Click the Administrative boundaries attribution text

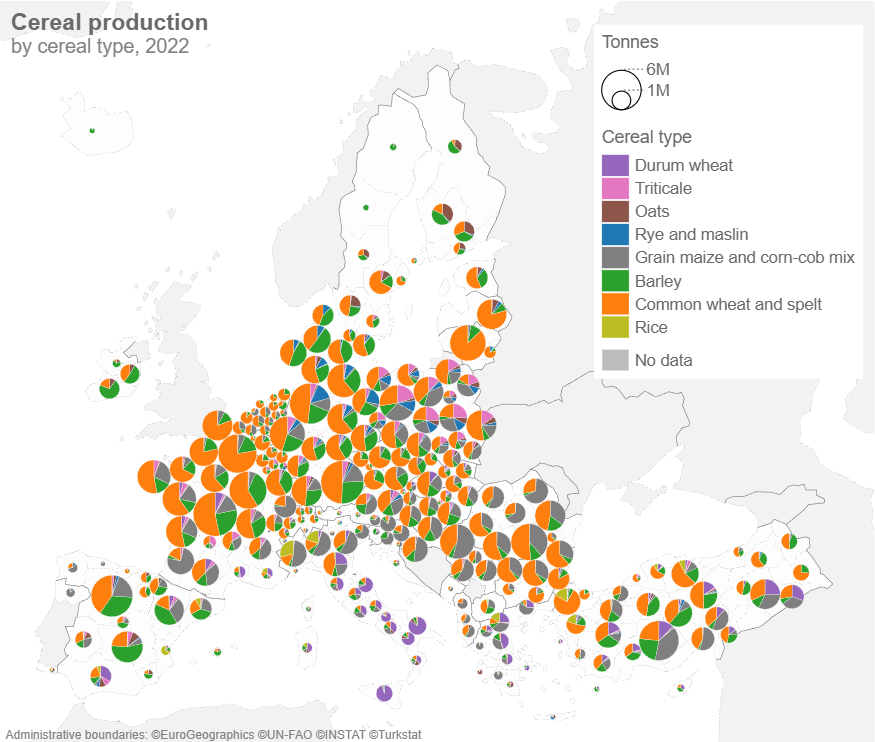coord(213,735)
